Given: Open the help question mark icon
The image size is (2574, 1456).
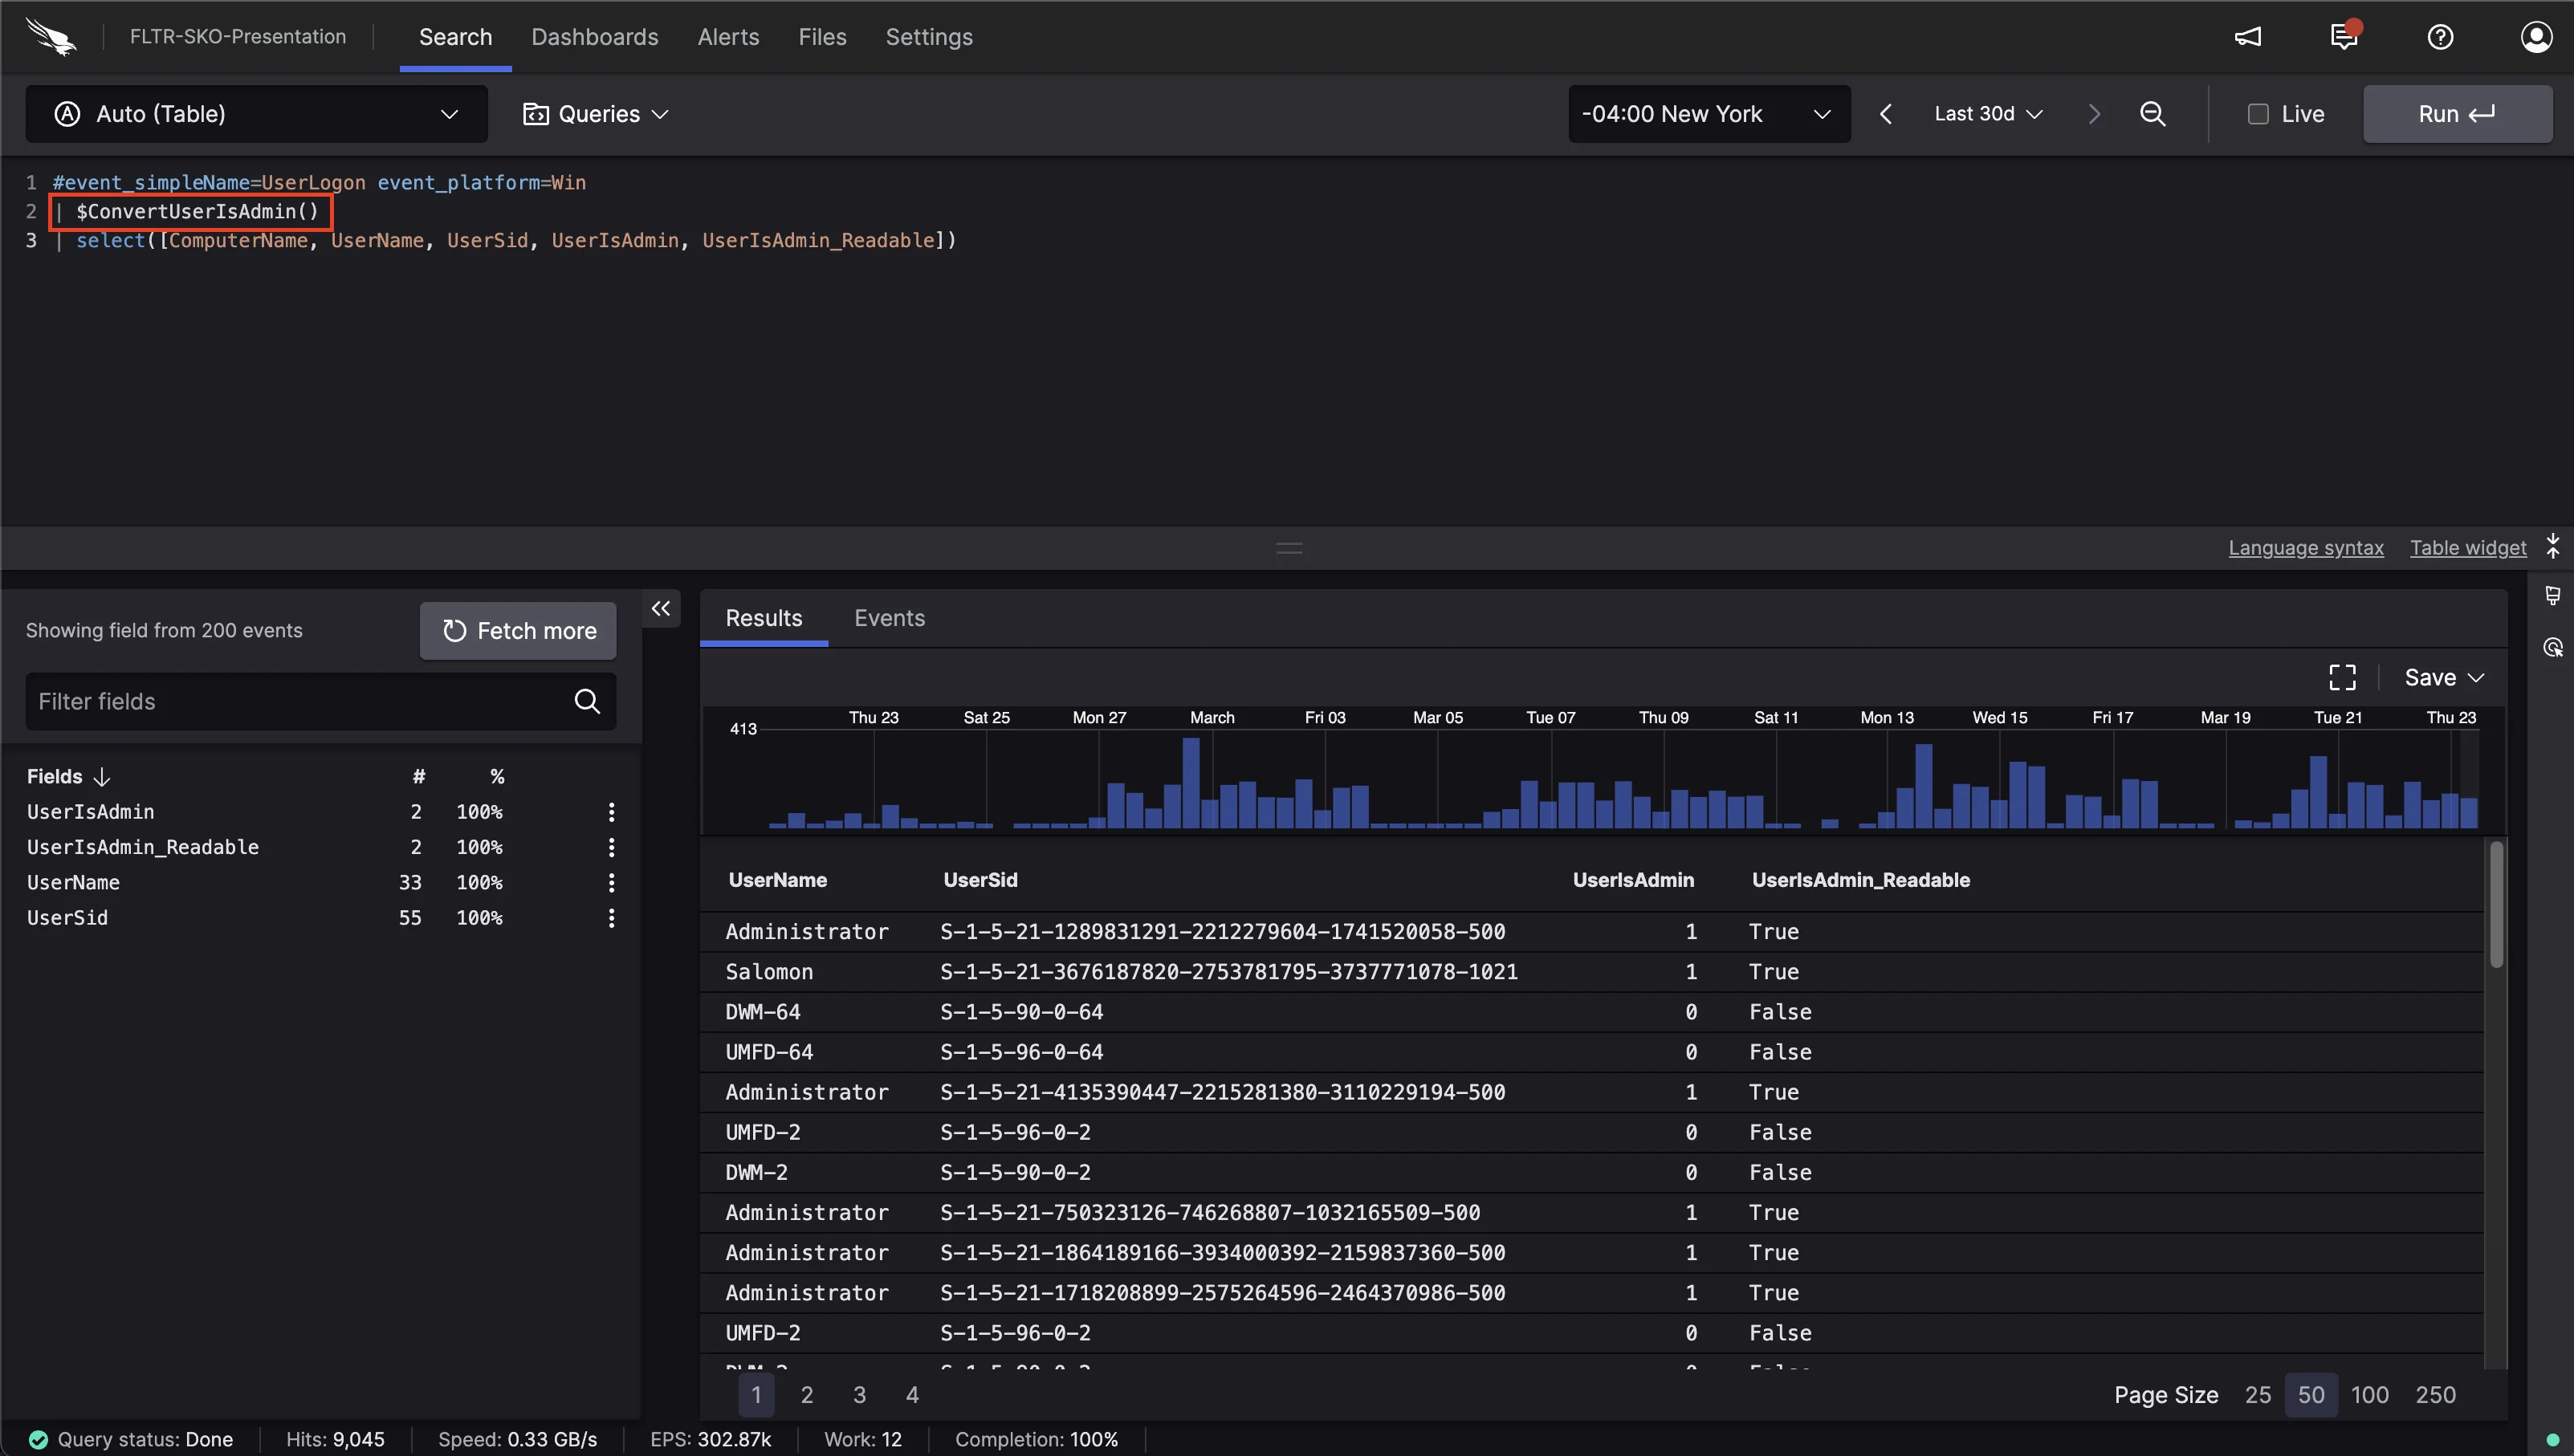Looking at the screenshot, I should (x=2440, y=37).
